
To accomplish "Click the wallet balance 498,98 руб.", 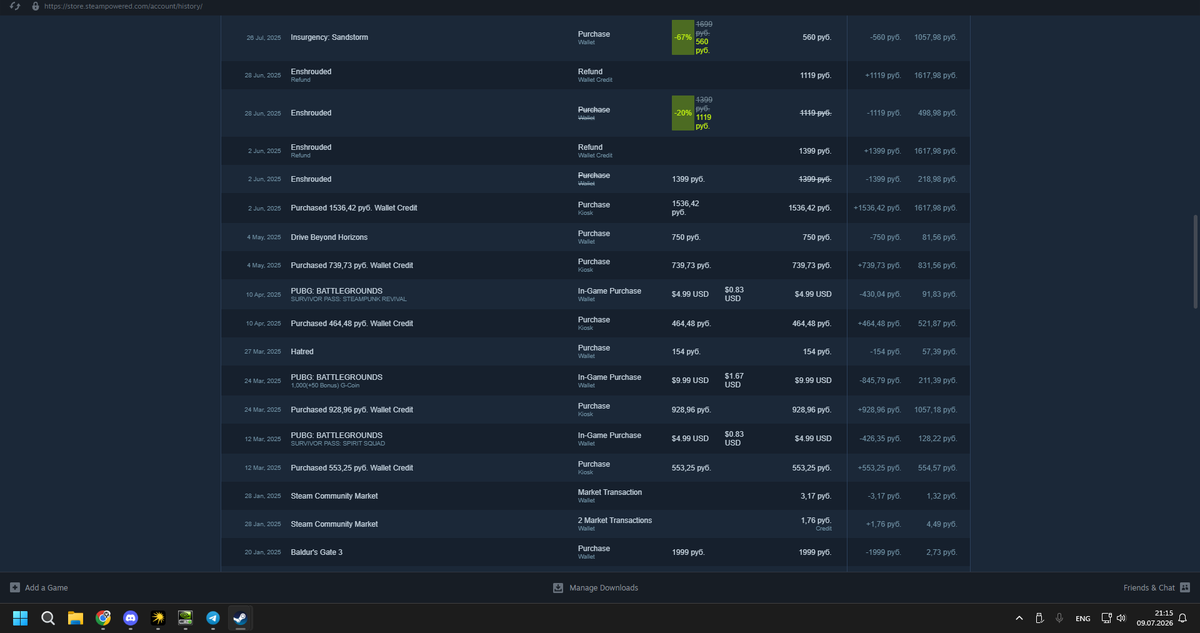I will (x=937, y=113).
